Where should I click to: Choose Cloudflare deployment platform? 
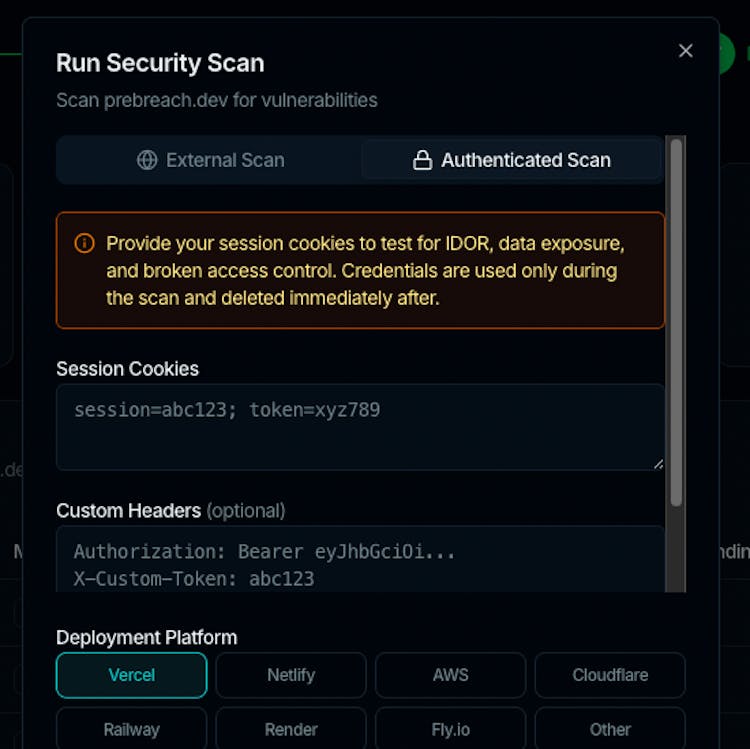click(x=610, y=675)
